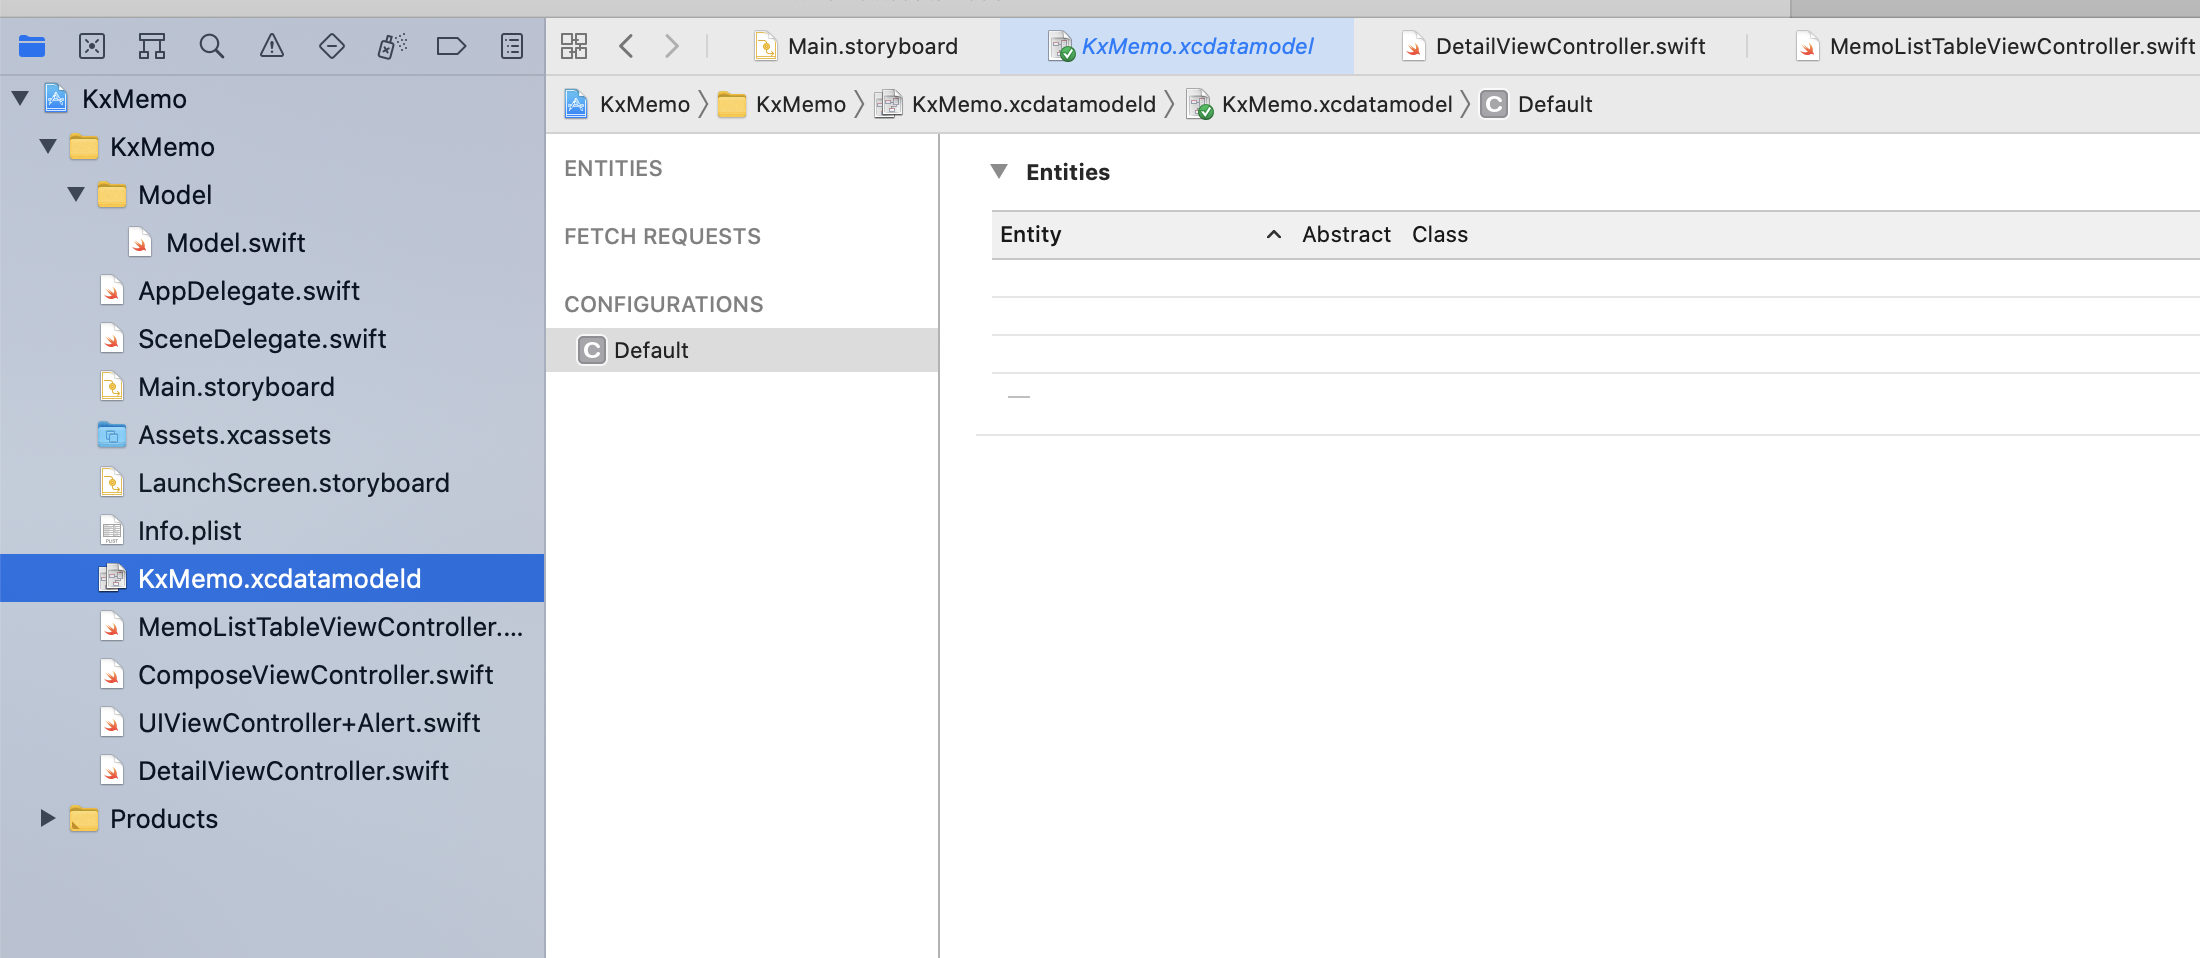The image size is (2200, 958).
Task: Click KxMemo project in jump bar
Action: click(x=627, y=104)
